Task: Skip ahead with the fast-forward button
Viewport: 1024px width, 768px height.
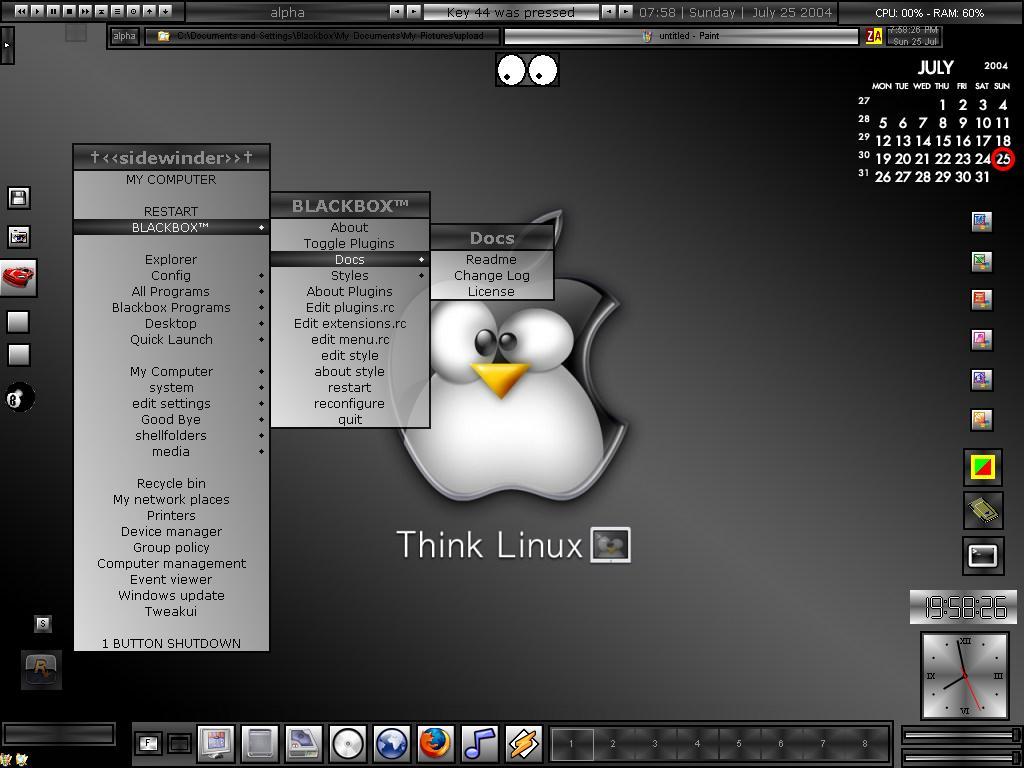Action: (85, 11)
